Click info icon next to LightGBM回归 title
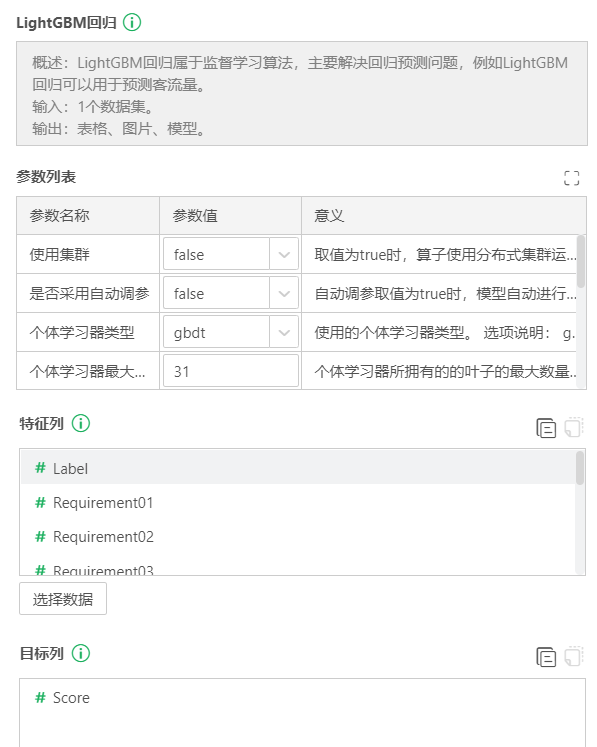 click(132, 22)
